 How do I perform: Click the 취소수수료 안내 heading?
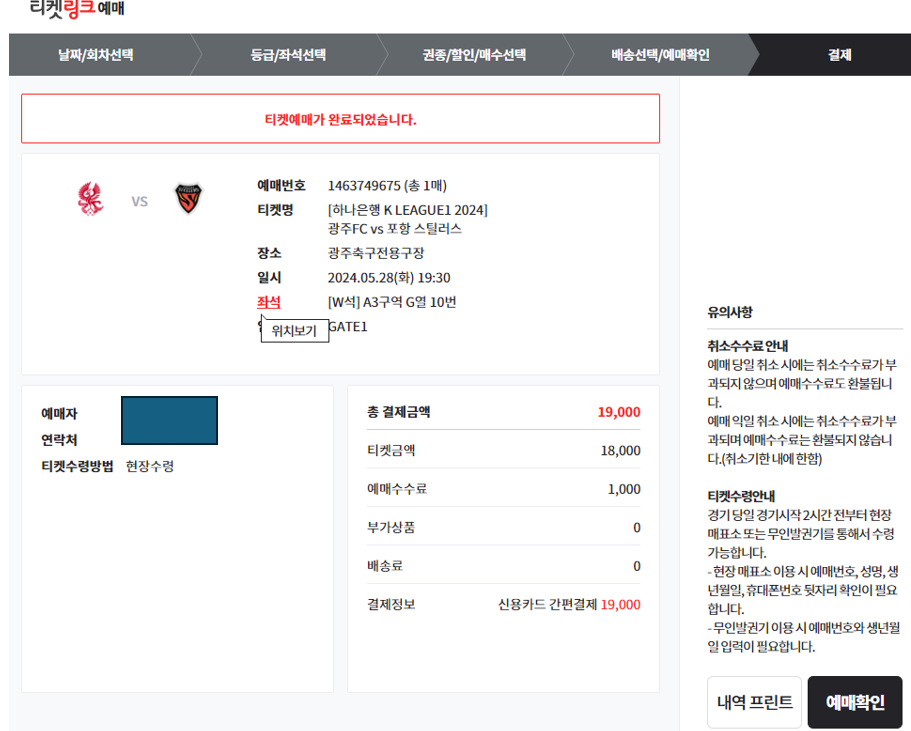(748, 346)
